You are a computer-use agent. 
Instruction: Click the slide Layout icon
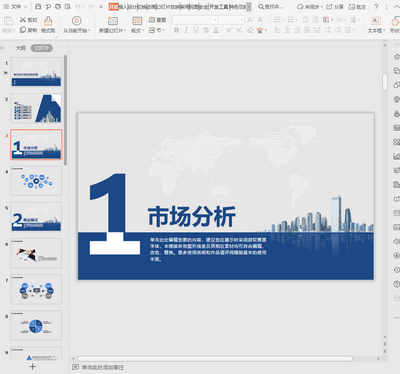point(137,21)
